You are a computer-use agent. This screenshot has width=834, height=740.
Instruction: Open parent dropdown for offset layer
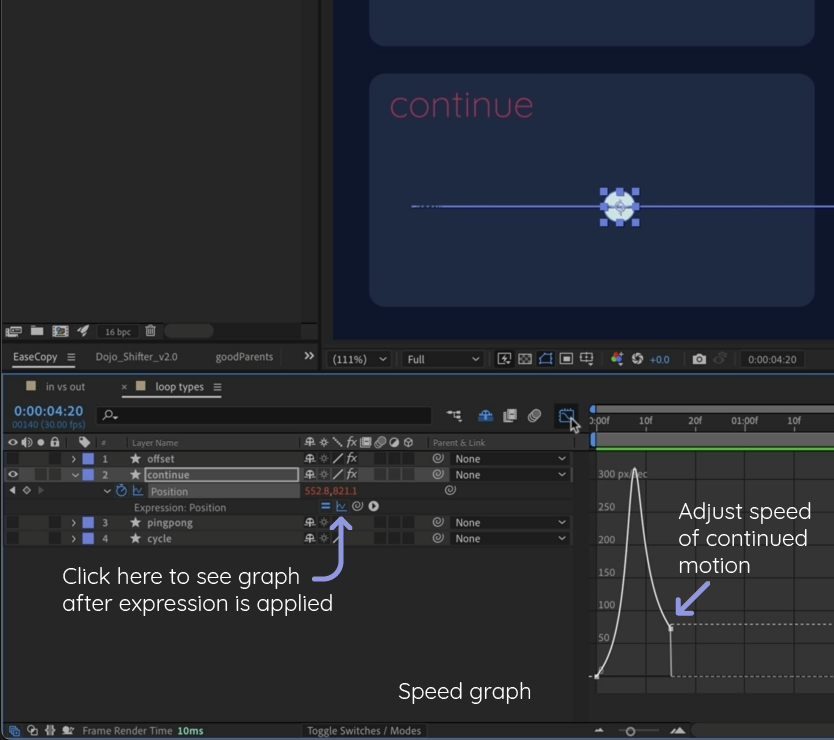[510, 459]
